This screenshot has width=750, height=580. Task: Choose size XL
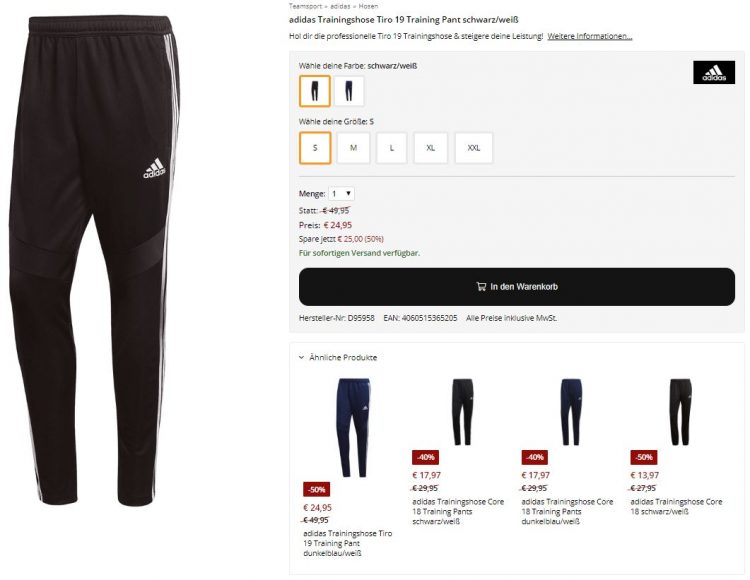[x=430, y=148]
